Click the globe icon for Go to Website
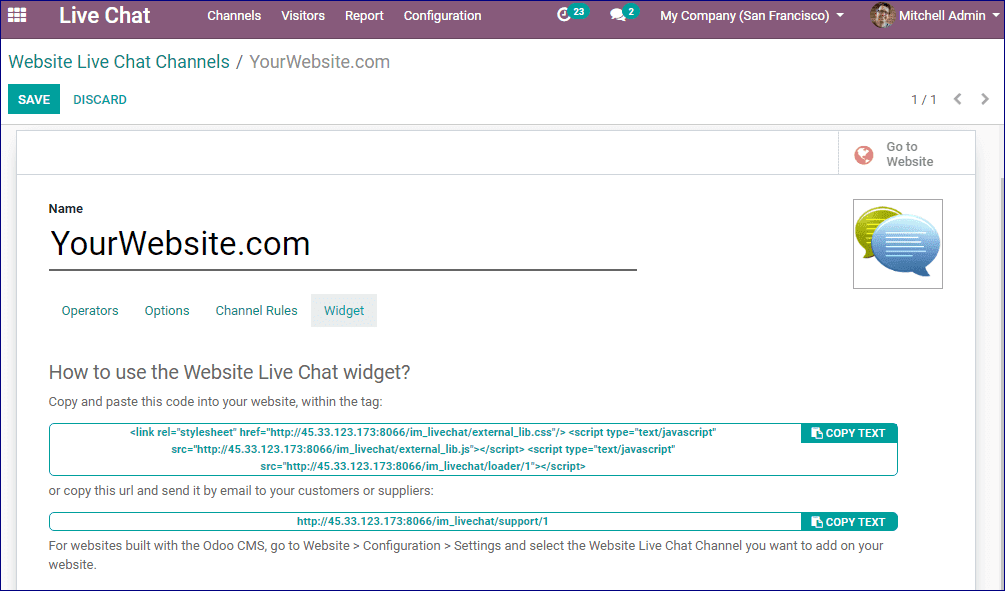The width and height of the screenshot is (1005, 591). click(863, 154)
